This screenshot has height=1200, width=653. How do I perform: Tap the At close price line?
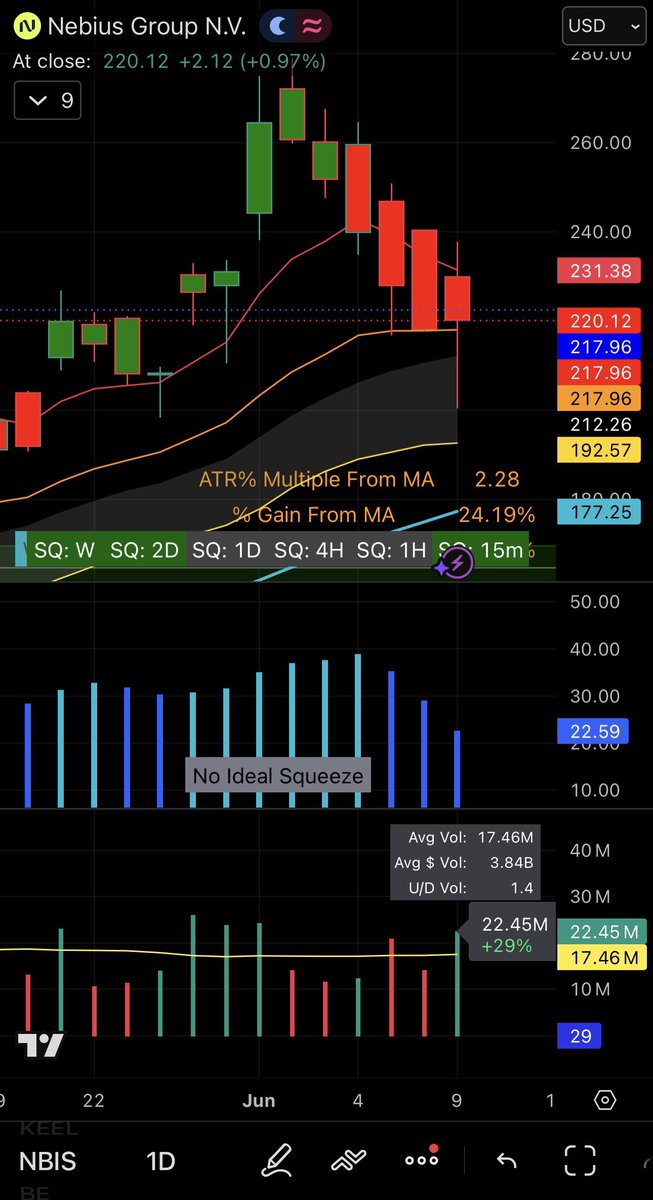(x=169, y=61)
